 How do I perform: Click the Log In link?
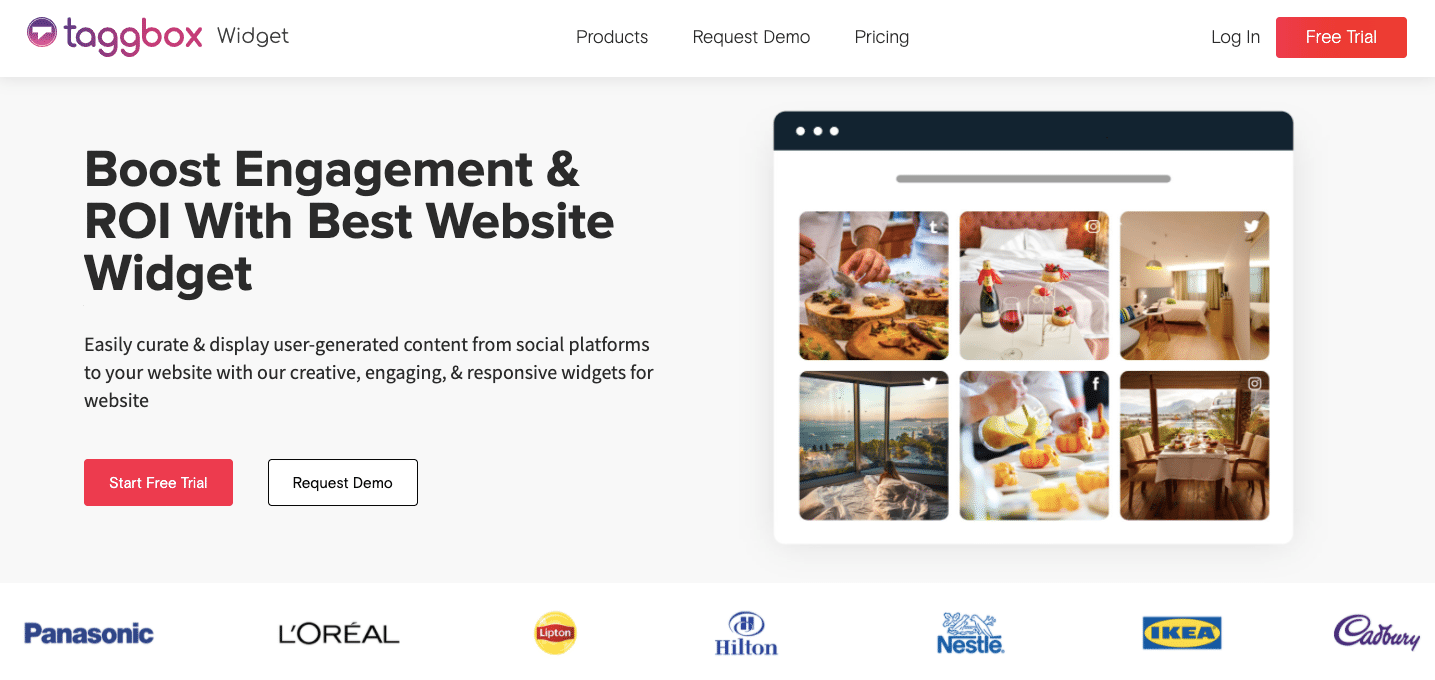(1235, 37)
